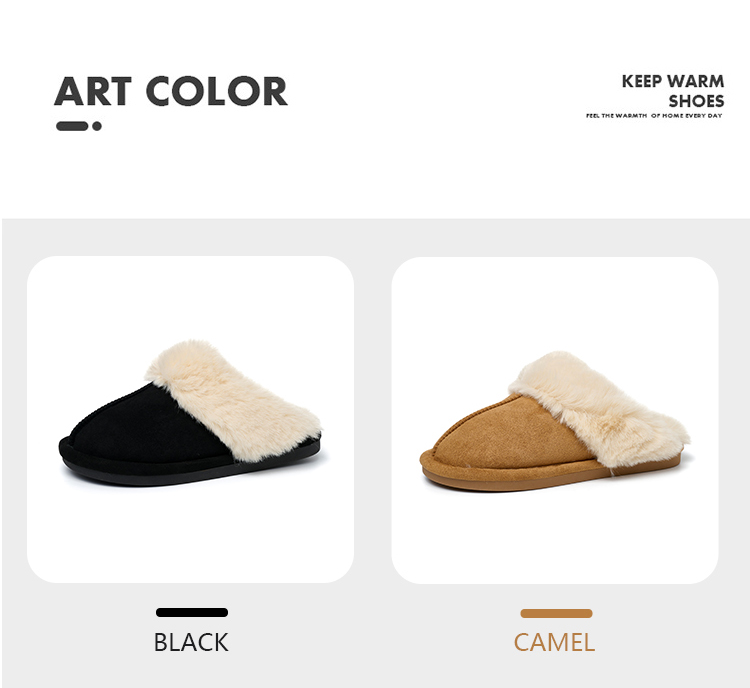750x688 pixels.
Task: Click the camel slipper's rubber sole
Action: (550, 478)
